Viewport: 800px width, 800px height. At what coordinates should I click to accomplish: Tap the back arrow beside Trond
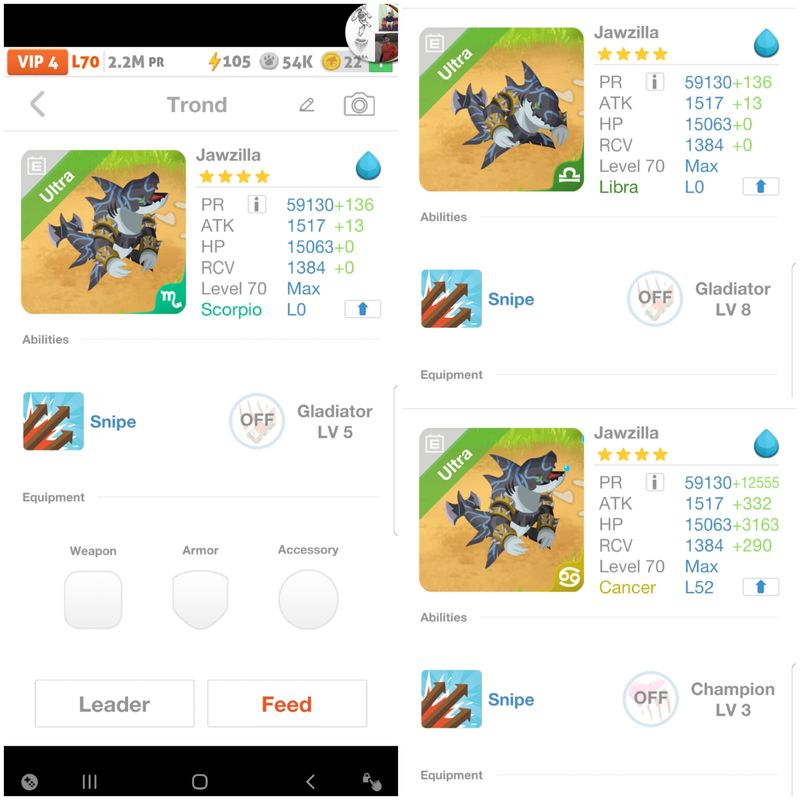(38, 105)
